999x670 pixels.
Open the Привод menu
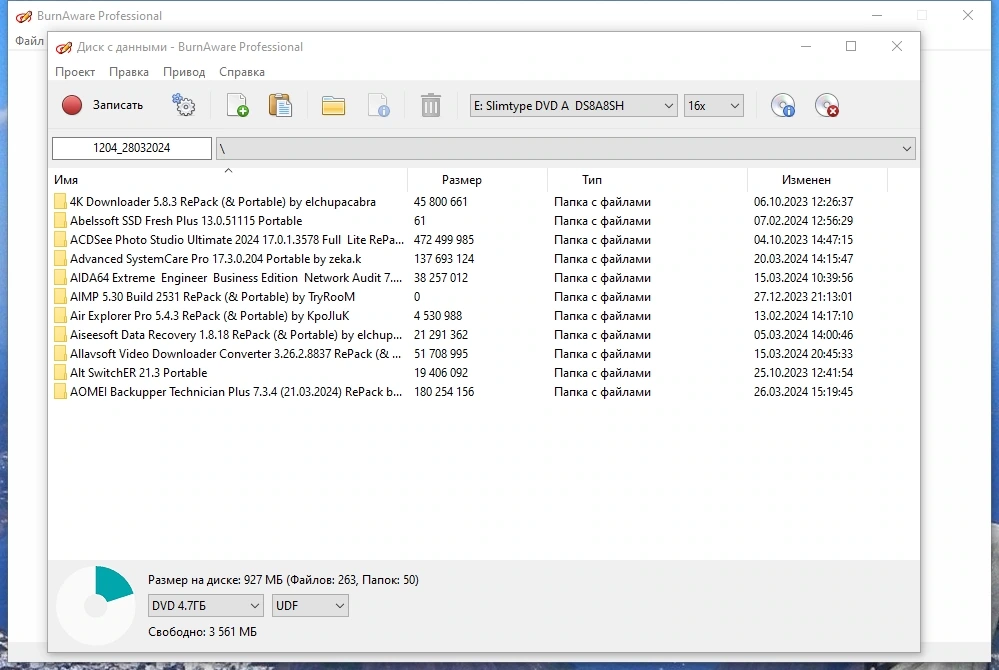pos(184,72)
